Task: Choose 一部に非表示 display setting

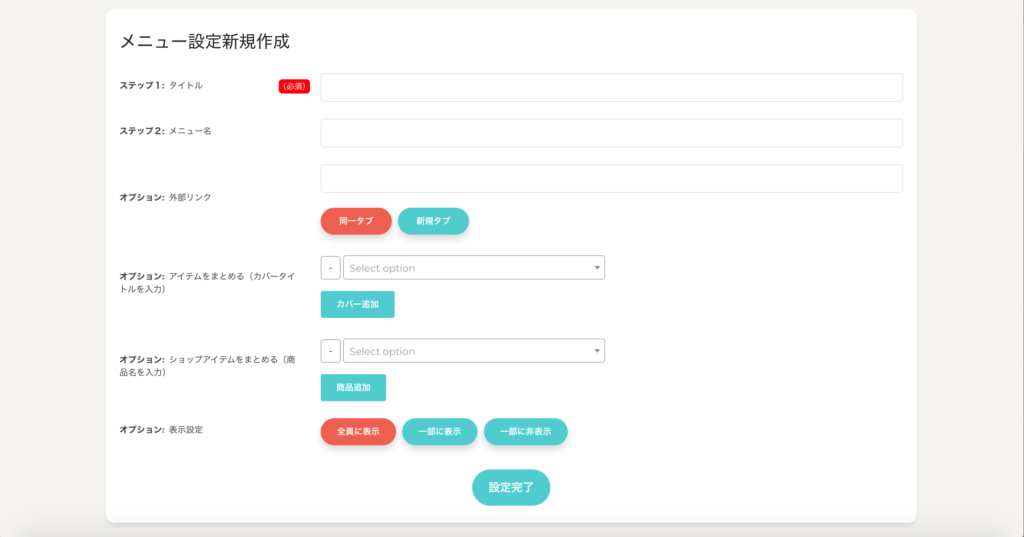Action: 525,431
